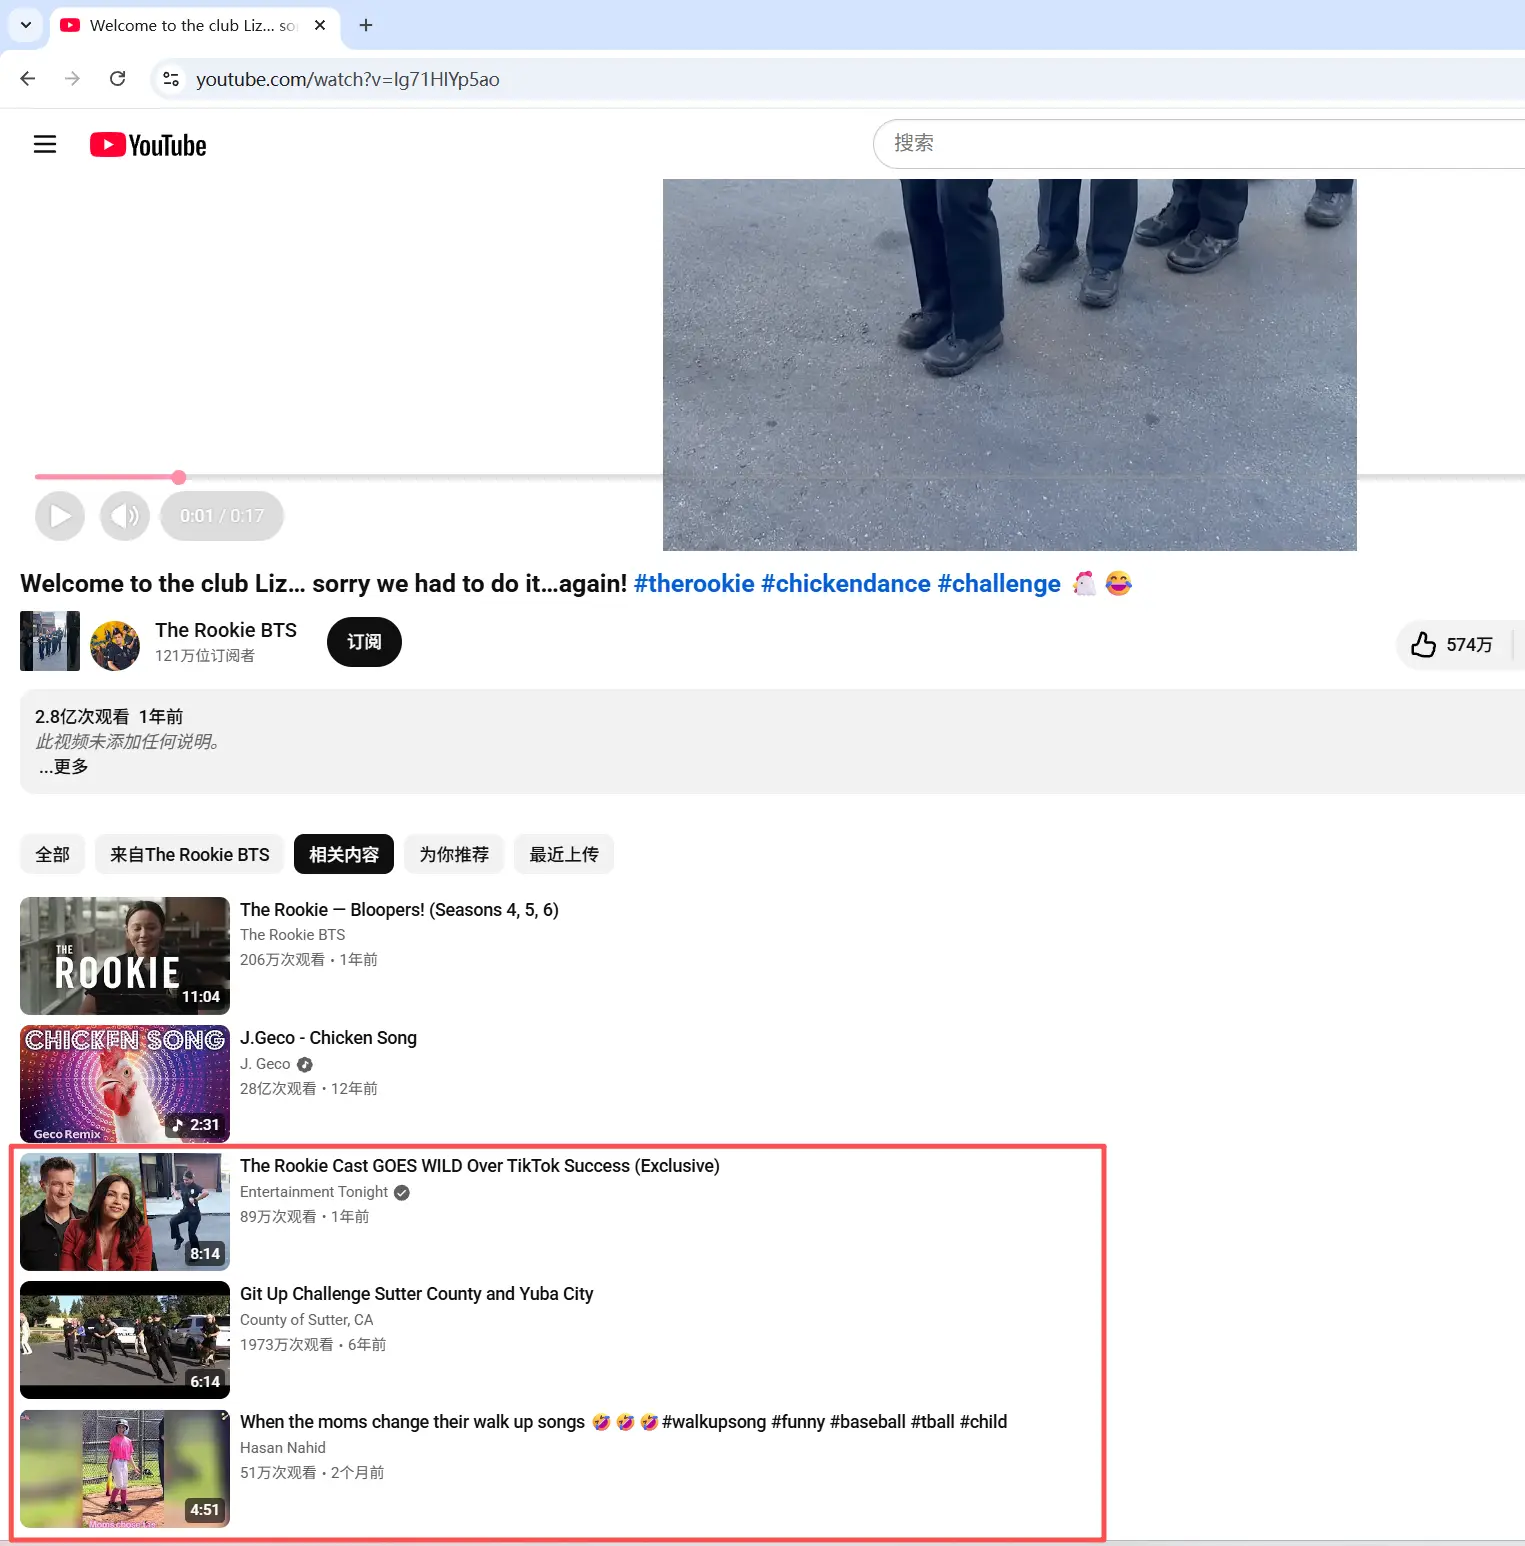1525x1546 pixels.
Task: Click the 'J.Geco - Chicken Song' title
Action: pos(328,1038)
